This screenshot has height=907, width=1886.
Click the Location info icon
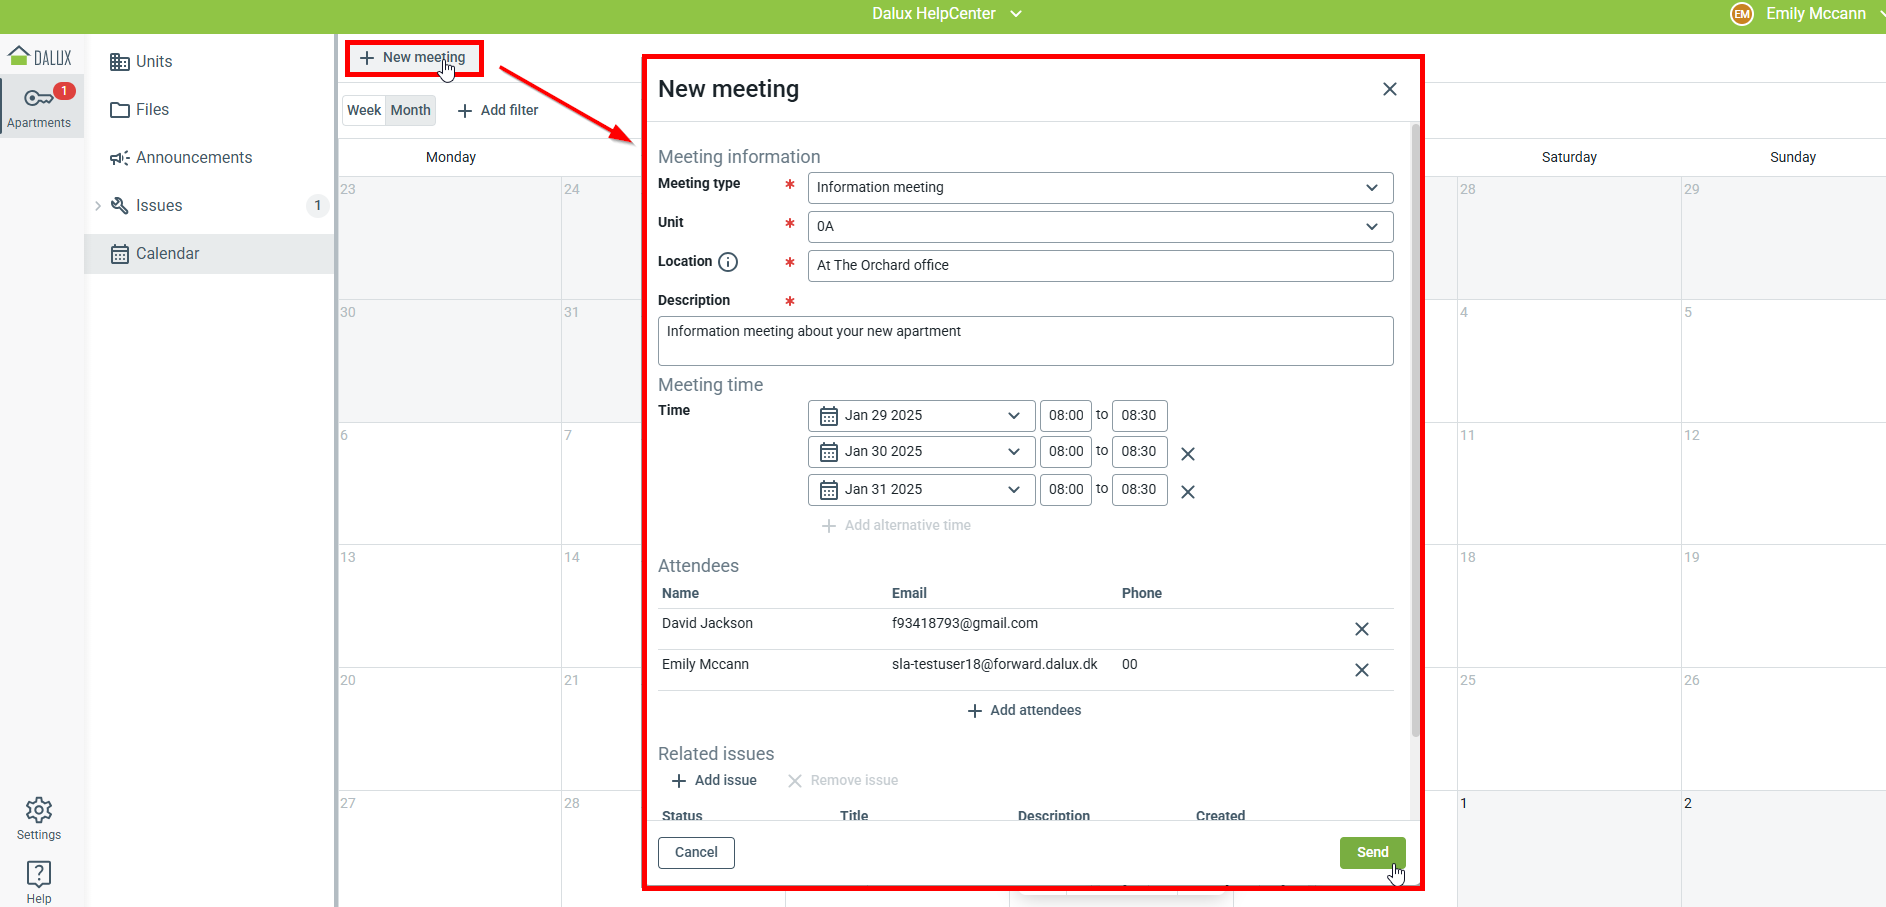point(728,262)
